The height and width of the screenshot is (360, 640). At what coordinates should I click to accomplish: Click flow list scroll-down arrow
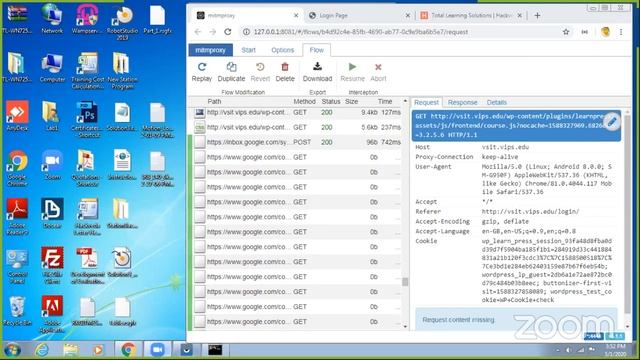(405, 326)
